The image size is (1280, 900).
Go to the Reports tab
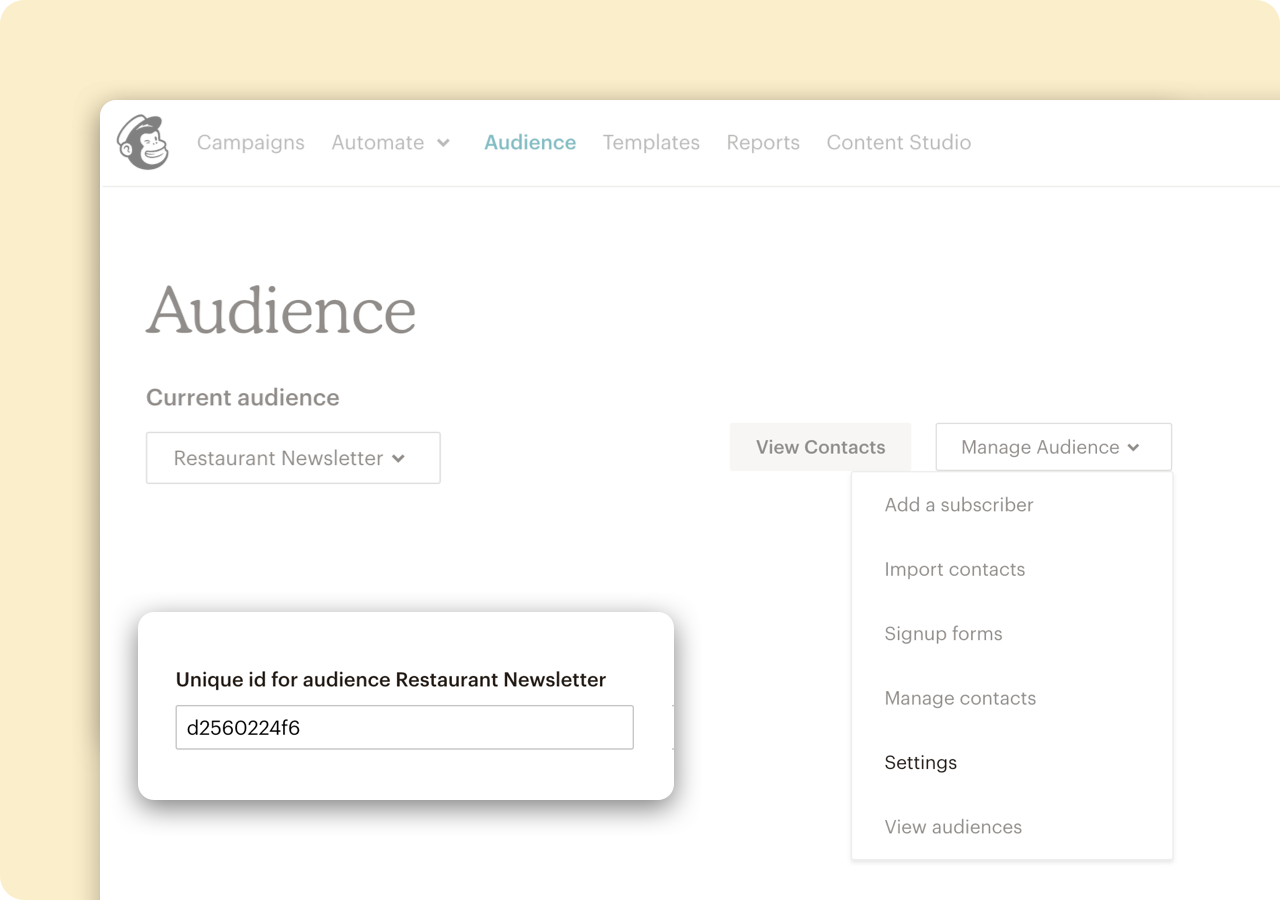(763, 143)
